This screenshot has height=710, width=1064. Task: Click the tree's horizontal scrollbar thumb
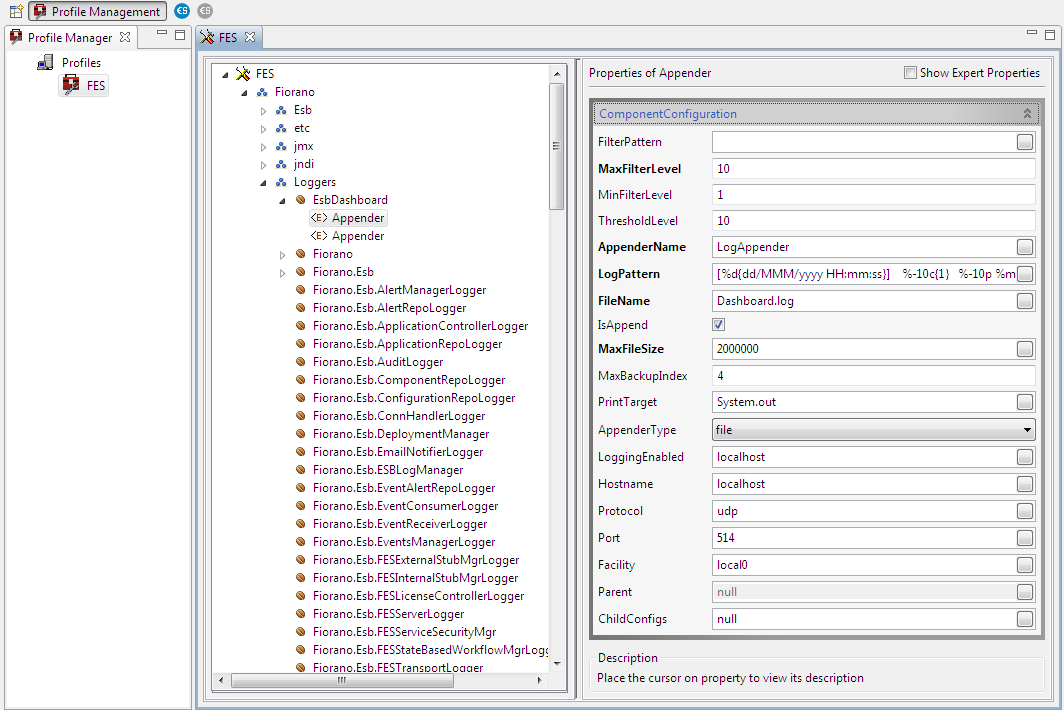click(x=341, y=680)
